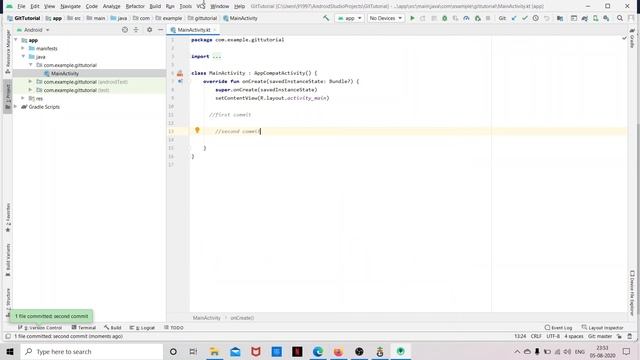
Task: Expand com.example.gittutorial (androidTest) package
Action: point(31,82)
